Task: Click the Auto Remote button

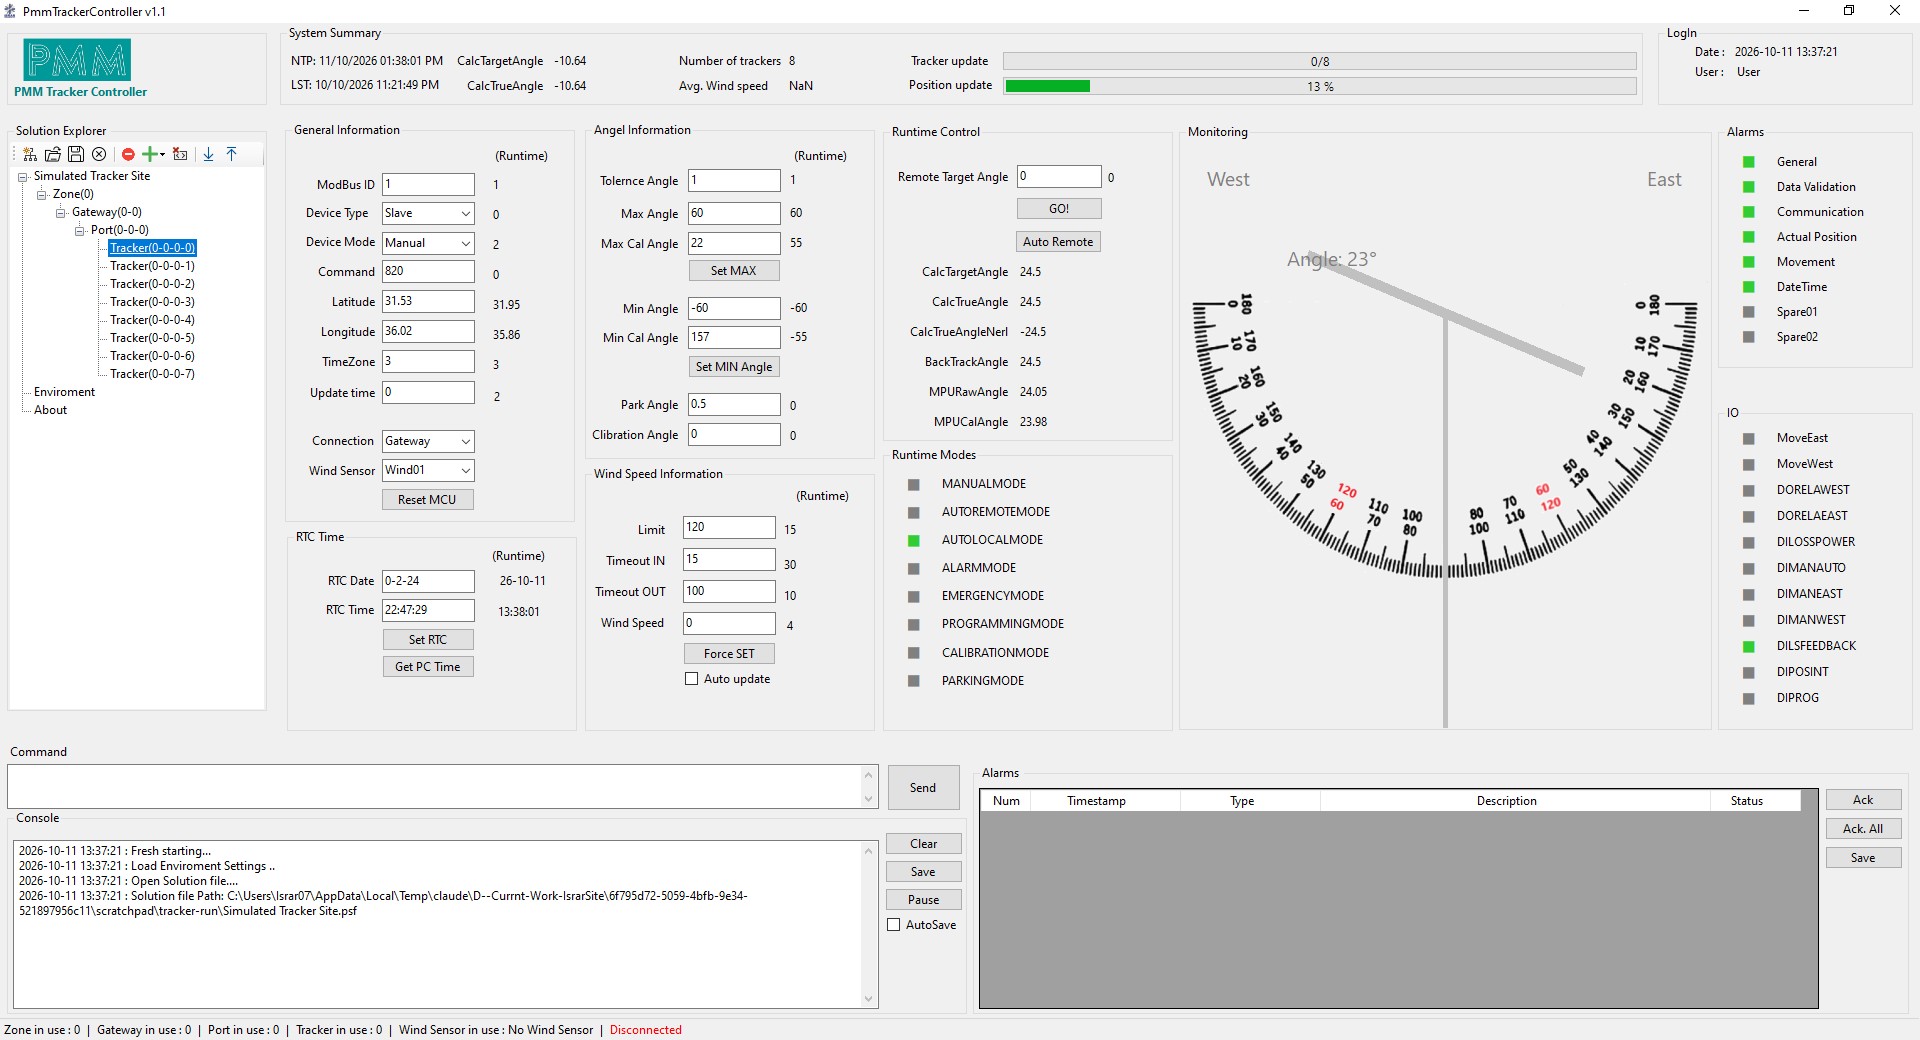Action: (x=1058, y=242)
